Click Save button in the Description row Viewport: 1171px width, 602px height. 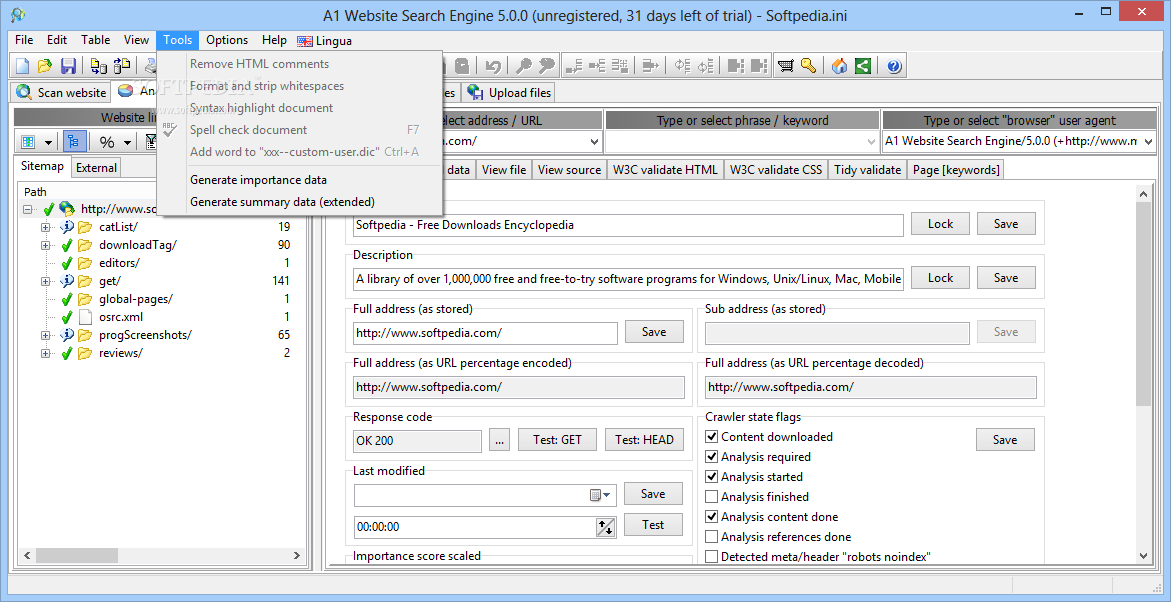point(1005,278)
